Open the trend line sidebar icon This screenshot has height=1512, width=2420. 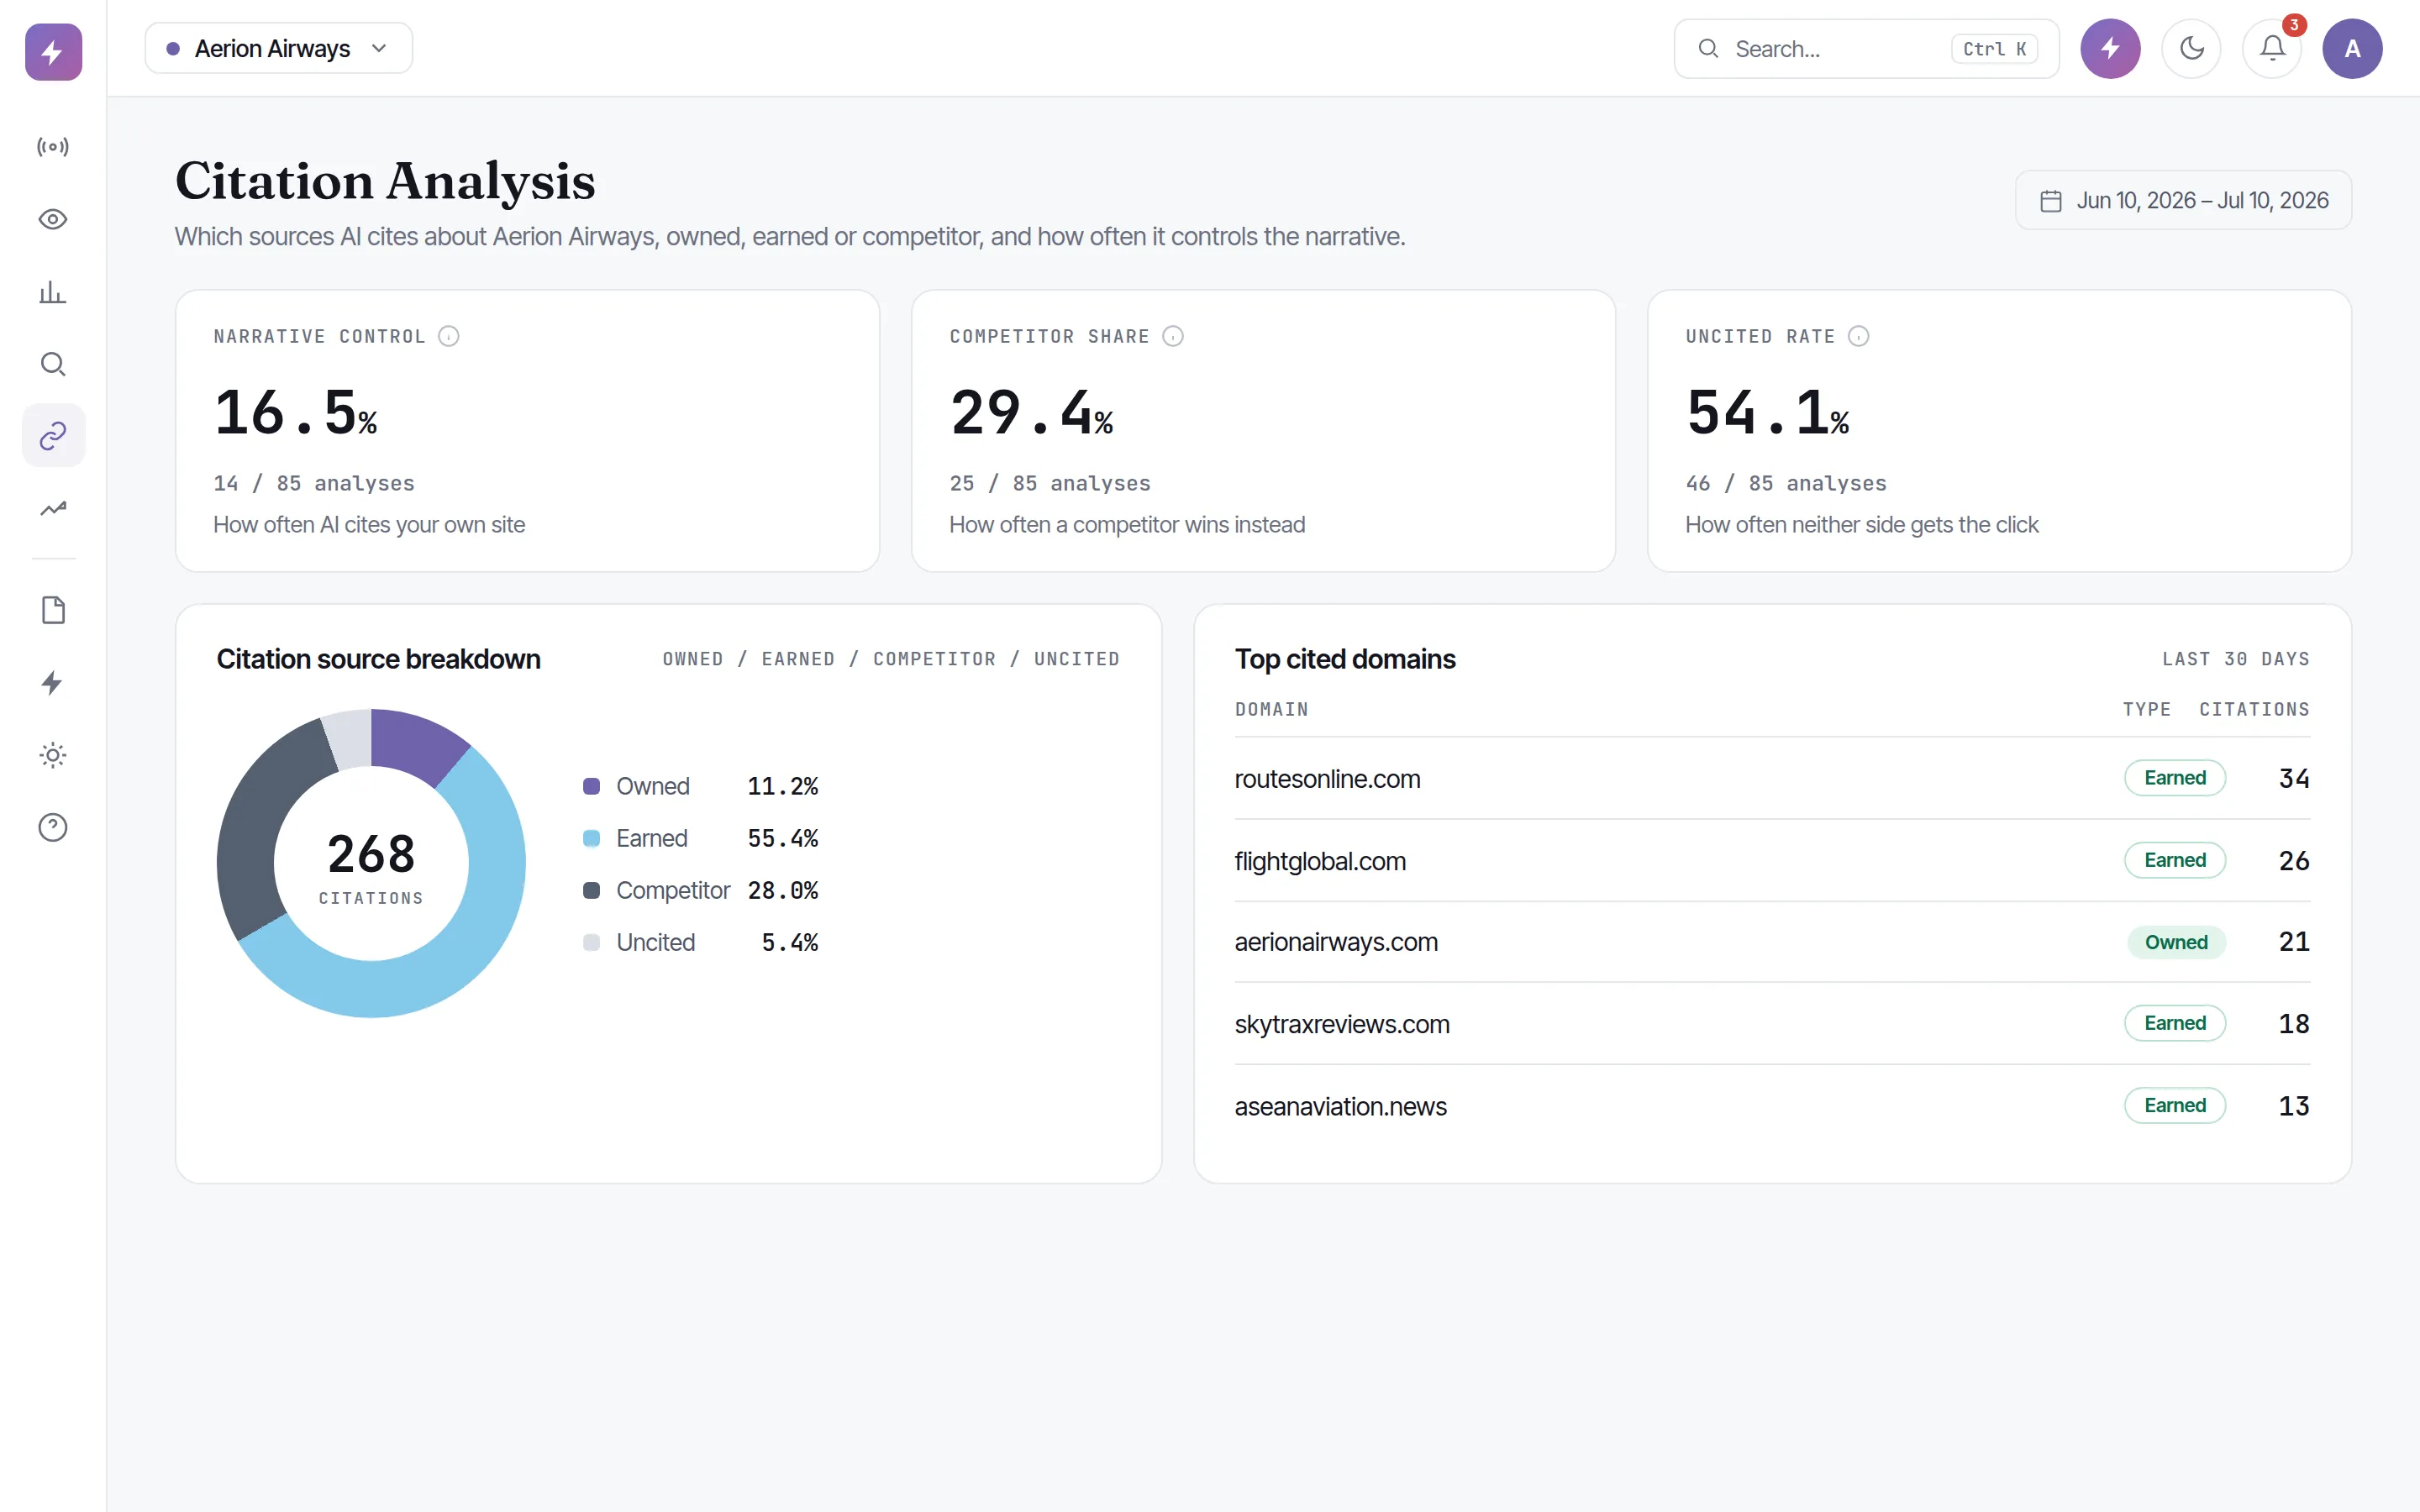pyautogui.click(x=53, y=508)
